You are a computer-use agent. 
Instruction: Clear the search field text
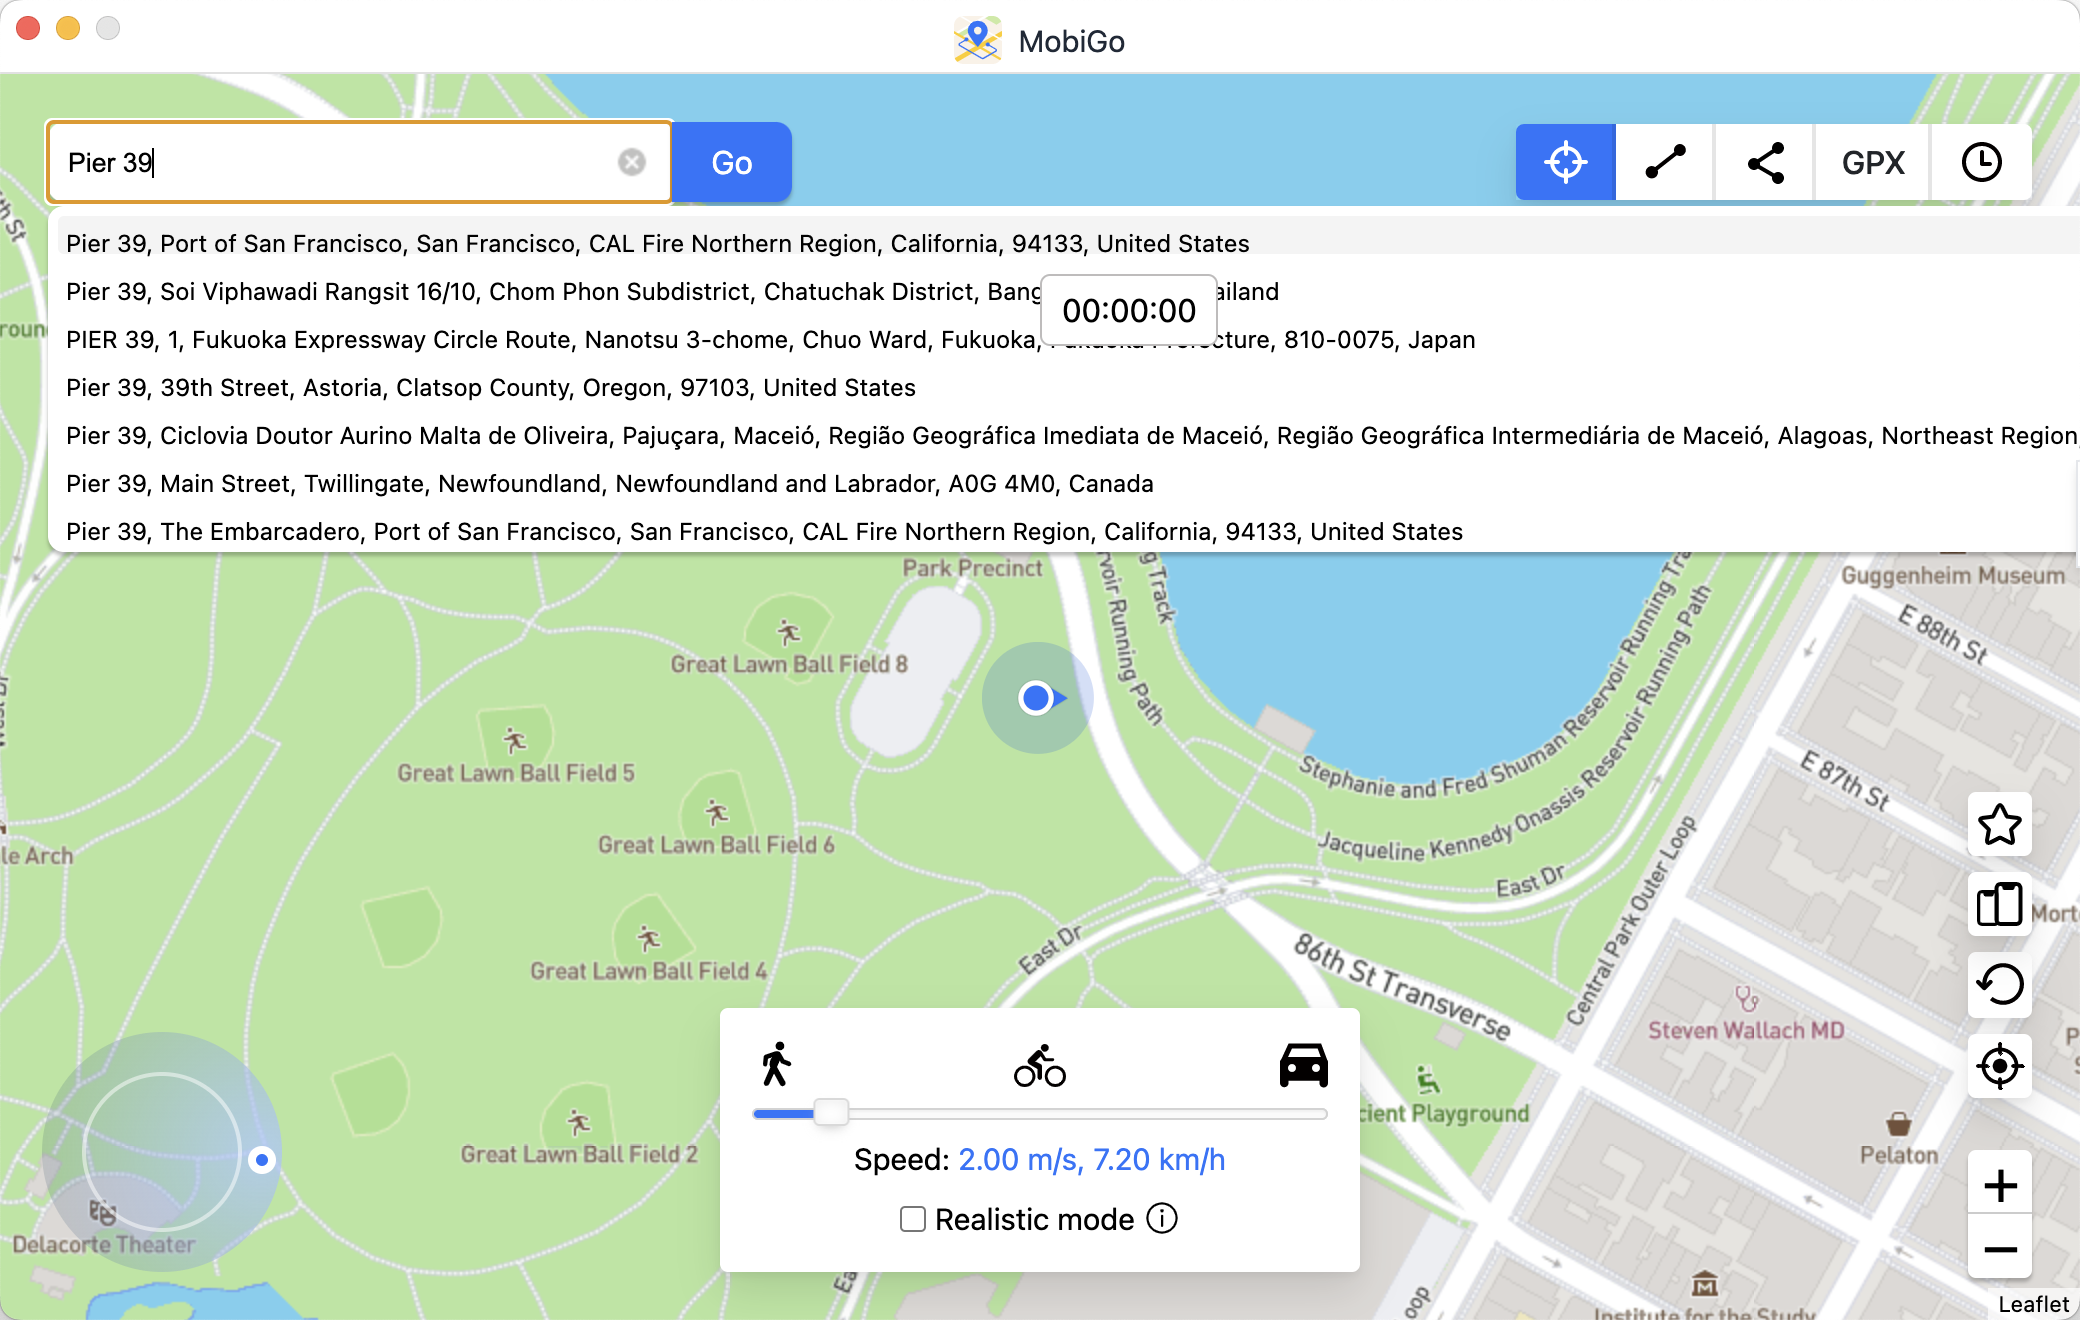click(632, 162)
